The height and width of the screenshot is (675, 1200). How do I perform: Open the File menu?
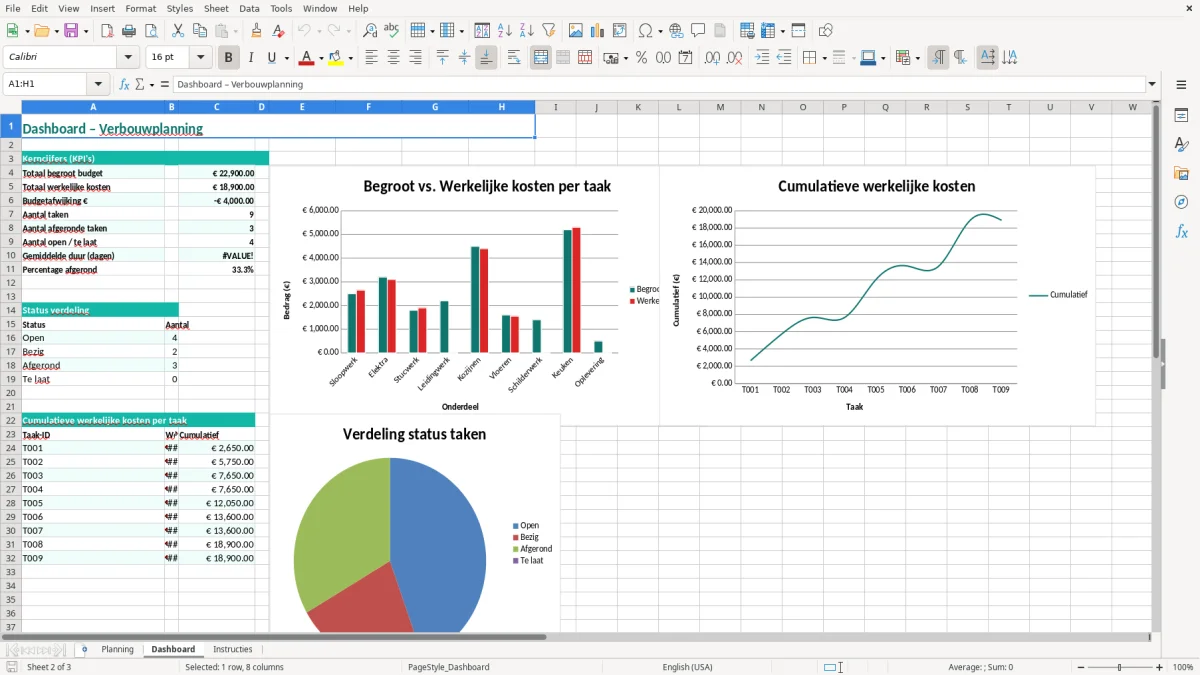click(12, 8)
